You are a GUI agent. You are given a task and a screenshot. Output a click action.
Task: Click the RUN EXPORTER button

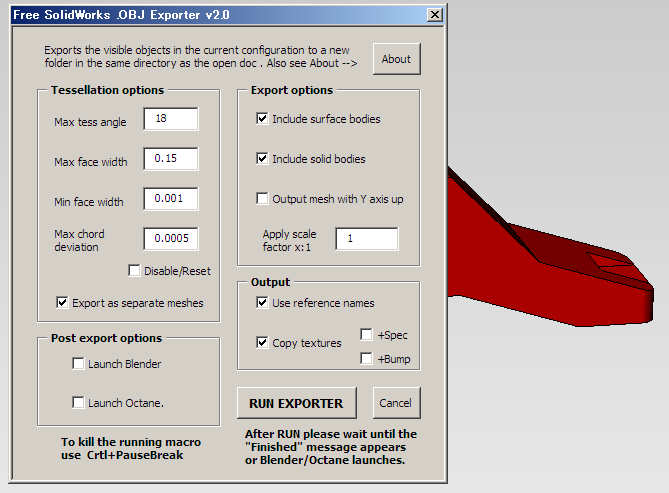pyautogui.click(x=296, y=403)
